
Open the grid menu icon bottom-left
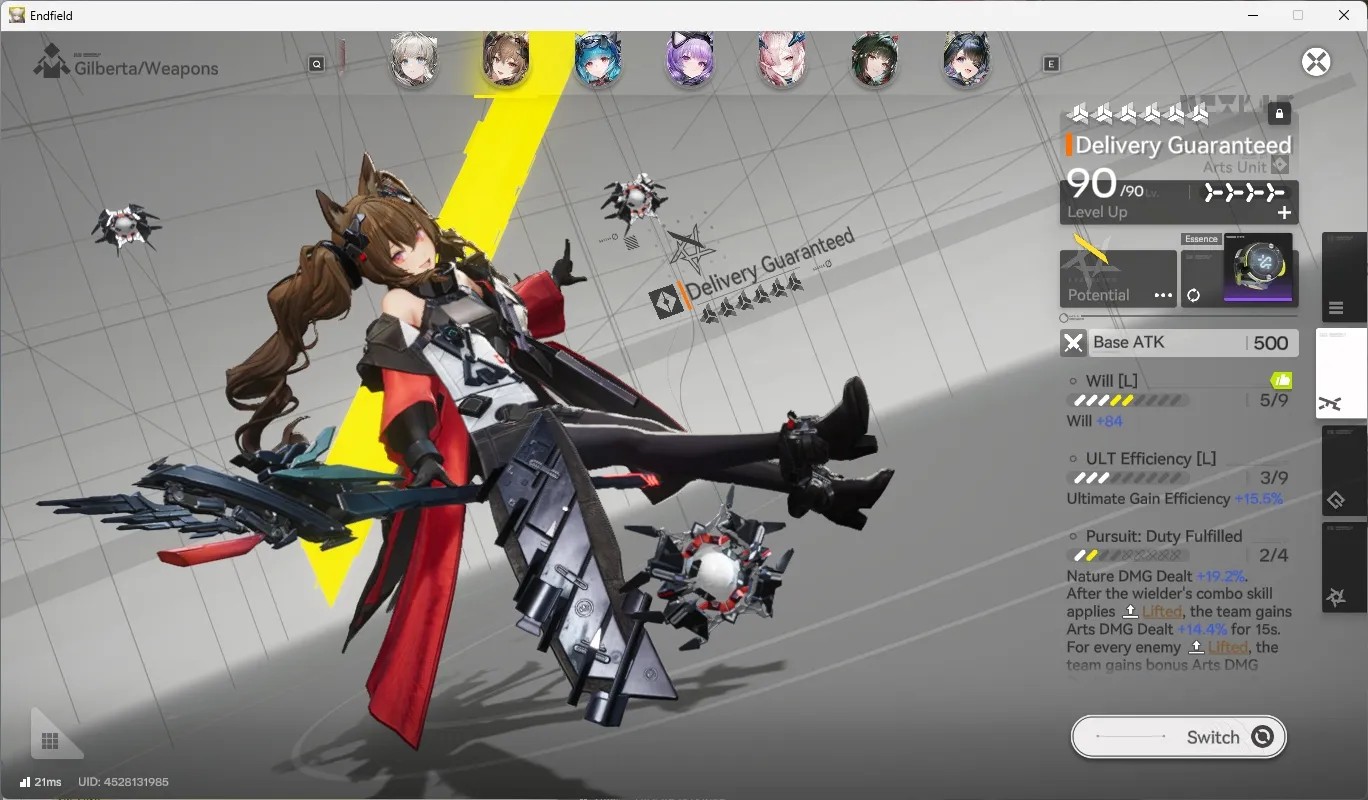[50, 741]
